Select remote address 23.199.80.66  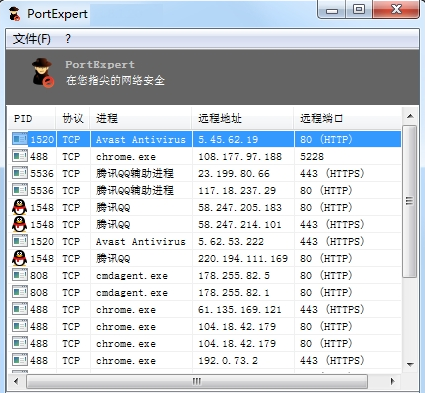(234, 173)
